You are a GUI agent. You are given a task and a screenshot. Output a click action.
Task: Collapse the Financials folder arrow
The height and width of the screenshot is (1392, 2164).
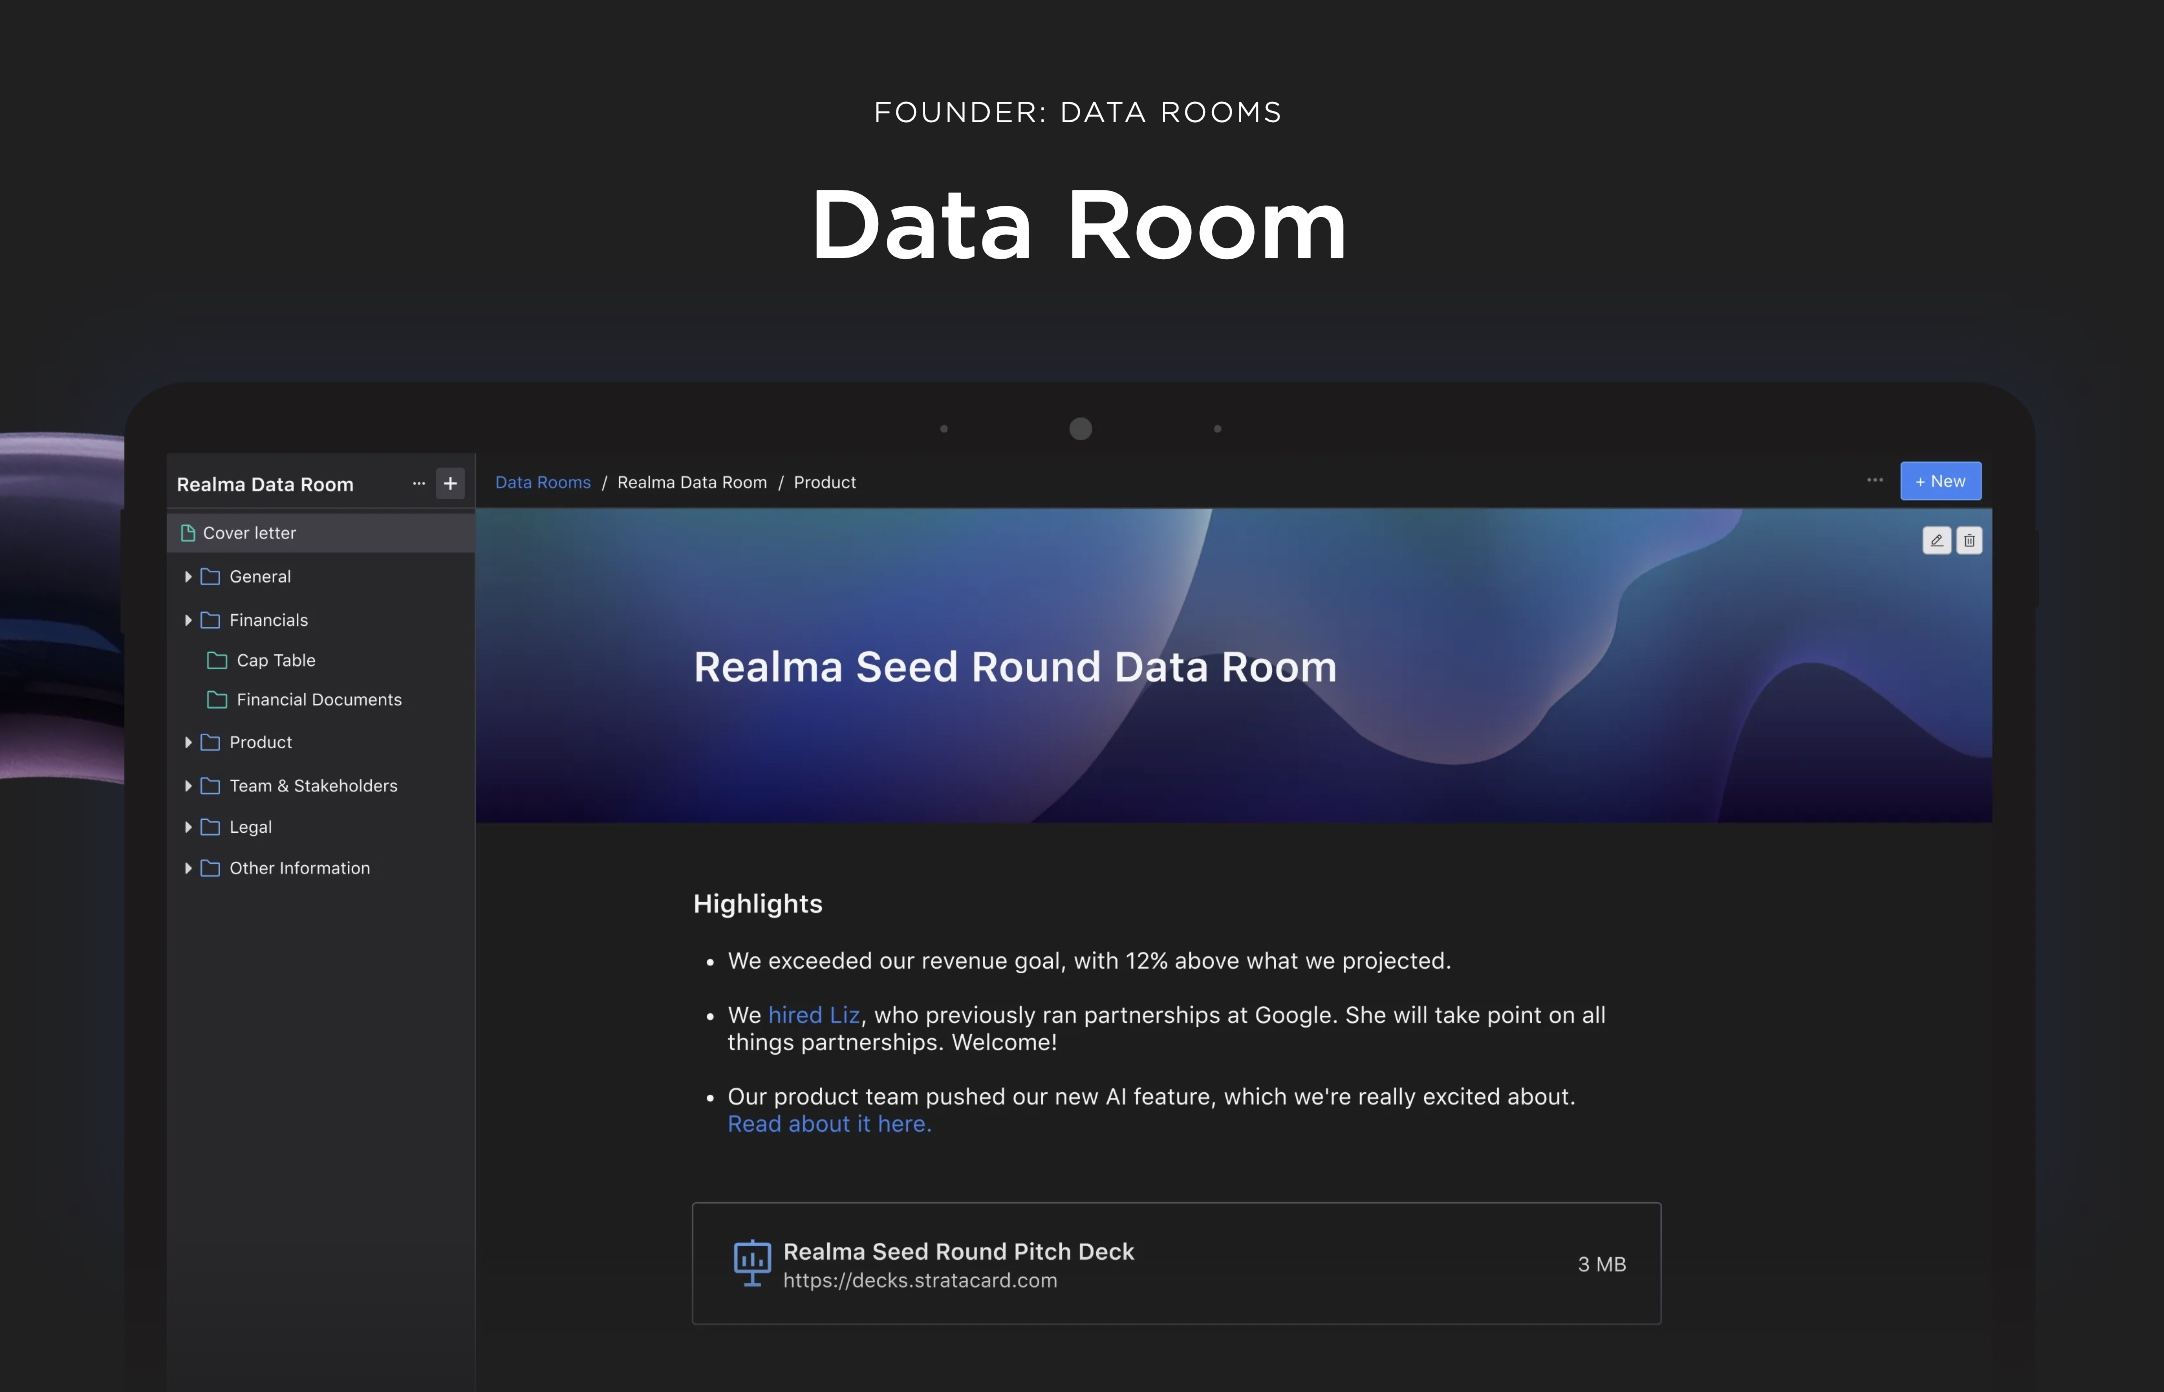tap(188, 620)
